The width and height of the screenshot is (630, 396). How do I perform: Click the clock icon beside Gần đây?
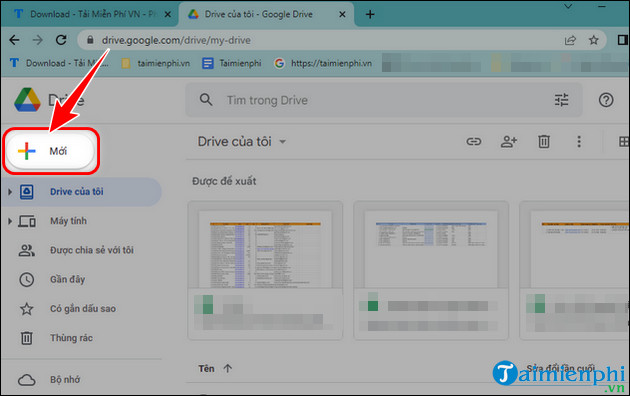pos(27,280)
